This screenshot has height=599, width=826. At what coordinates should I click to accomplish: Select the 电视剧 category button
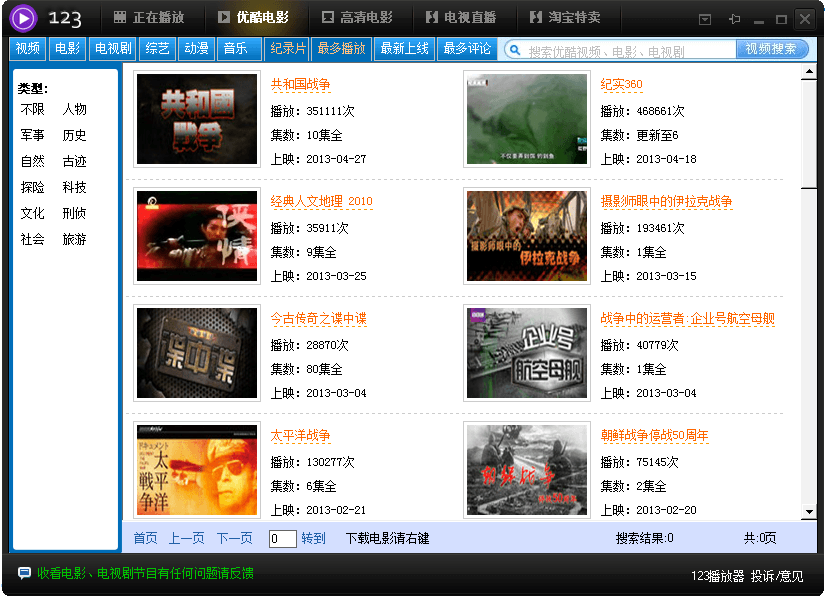[112, 49]
